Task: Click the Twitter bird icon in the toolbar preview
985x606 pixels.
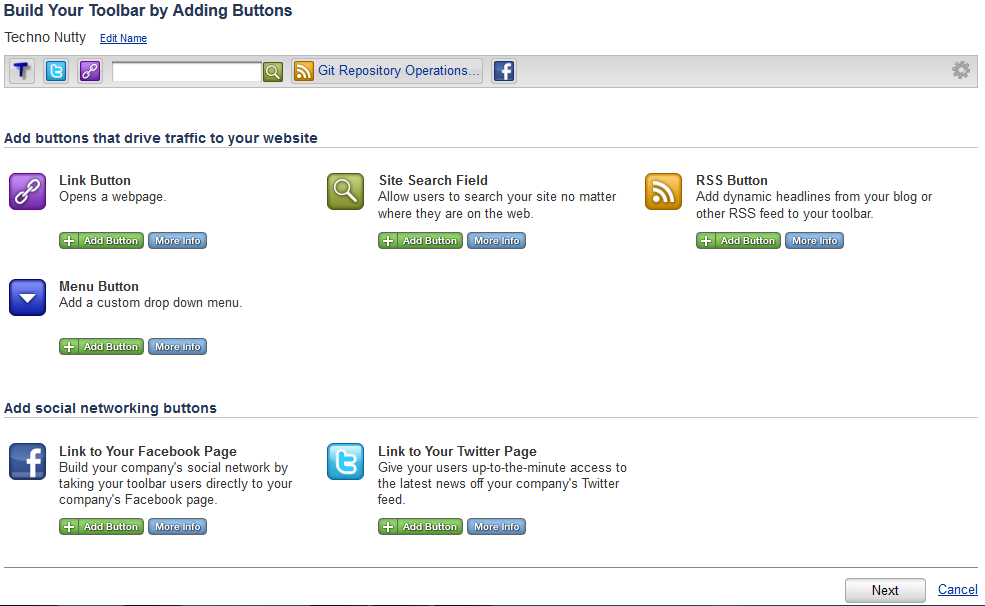Action: [55, 70]
